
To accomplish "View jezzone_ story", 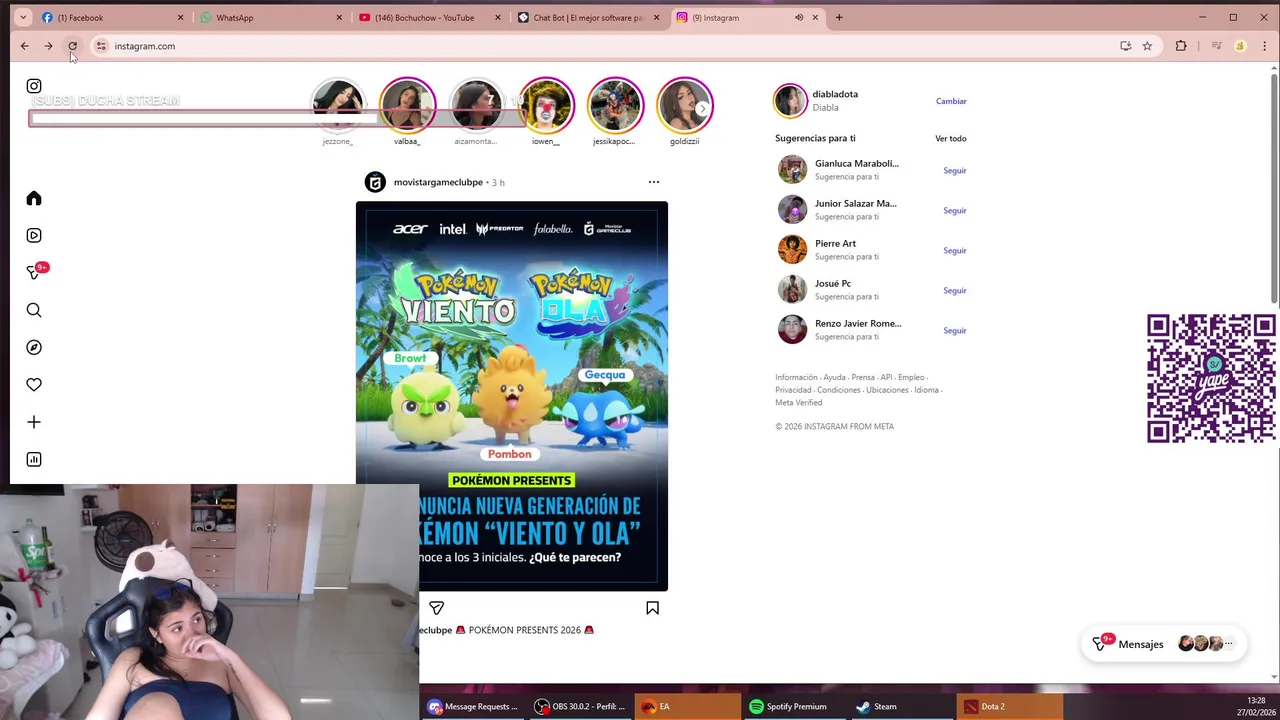I will pyautogui.click(x=338, y=105).
